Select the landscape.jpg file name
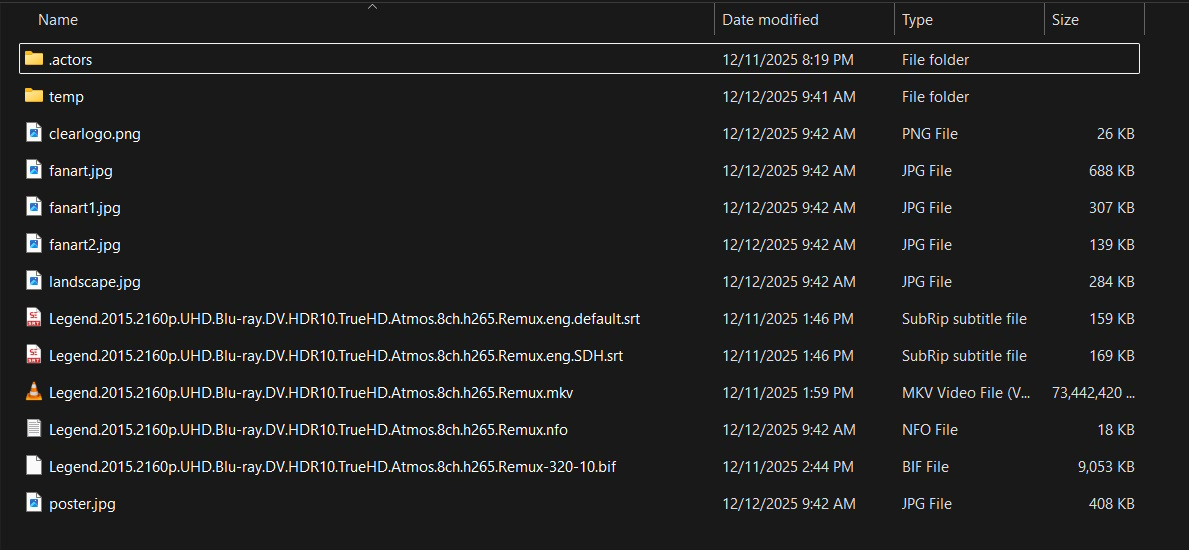1189x550 pixels. point(95,282)
